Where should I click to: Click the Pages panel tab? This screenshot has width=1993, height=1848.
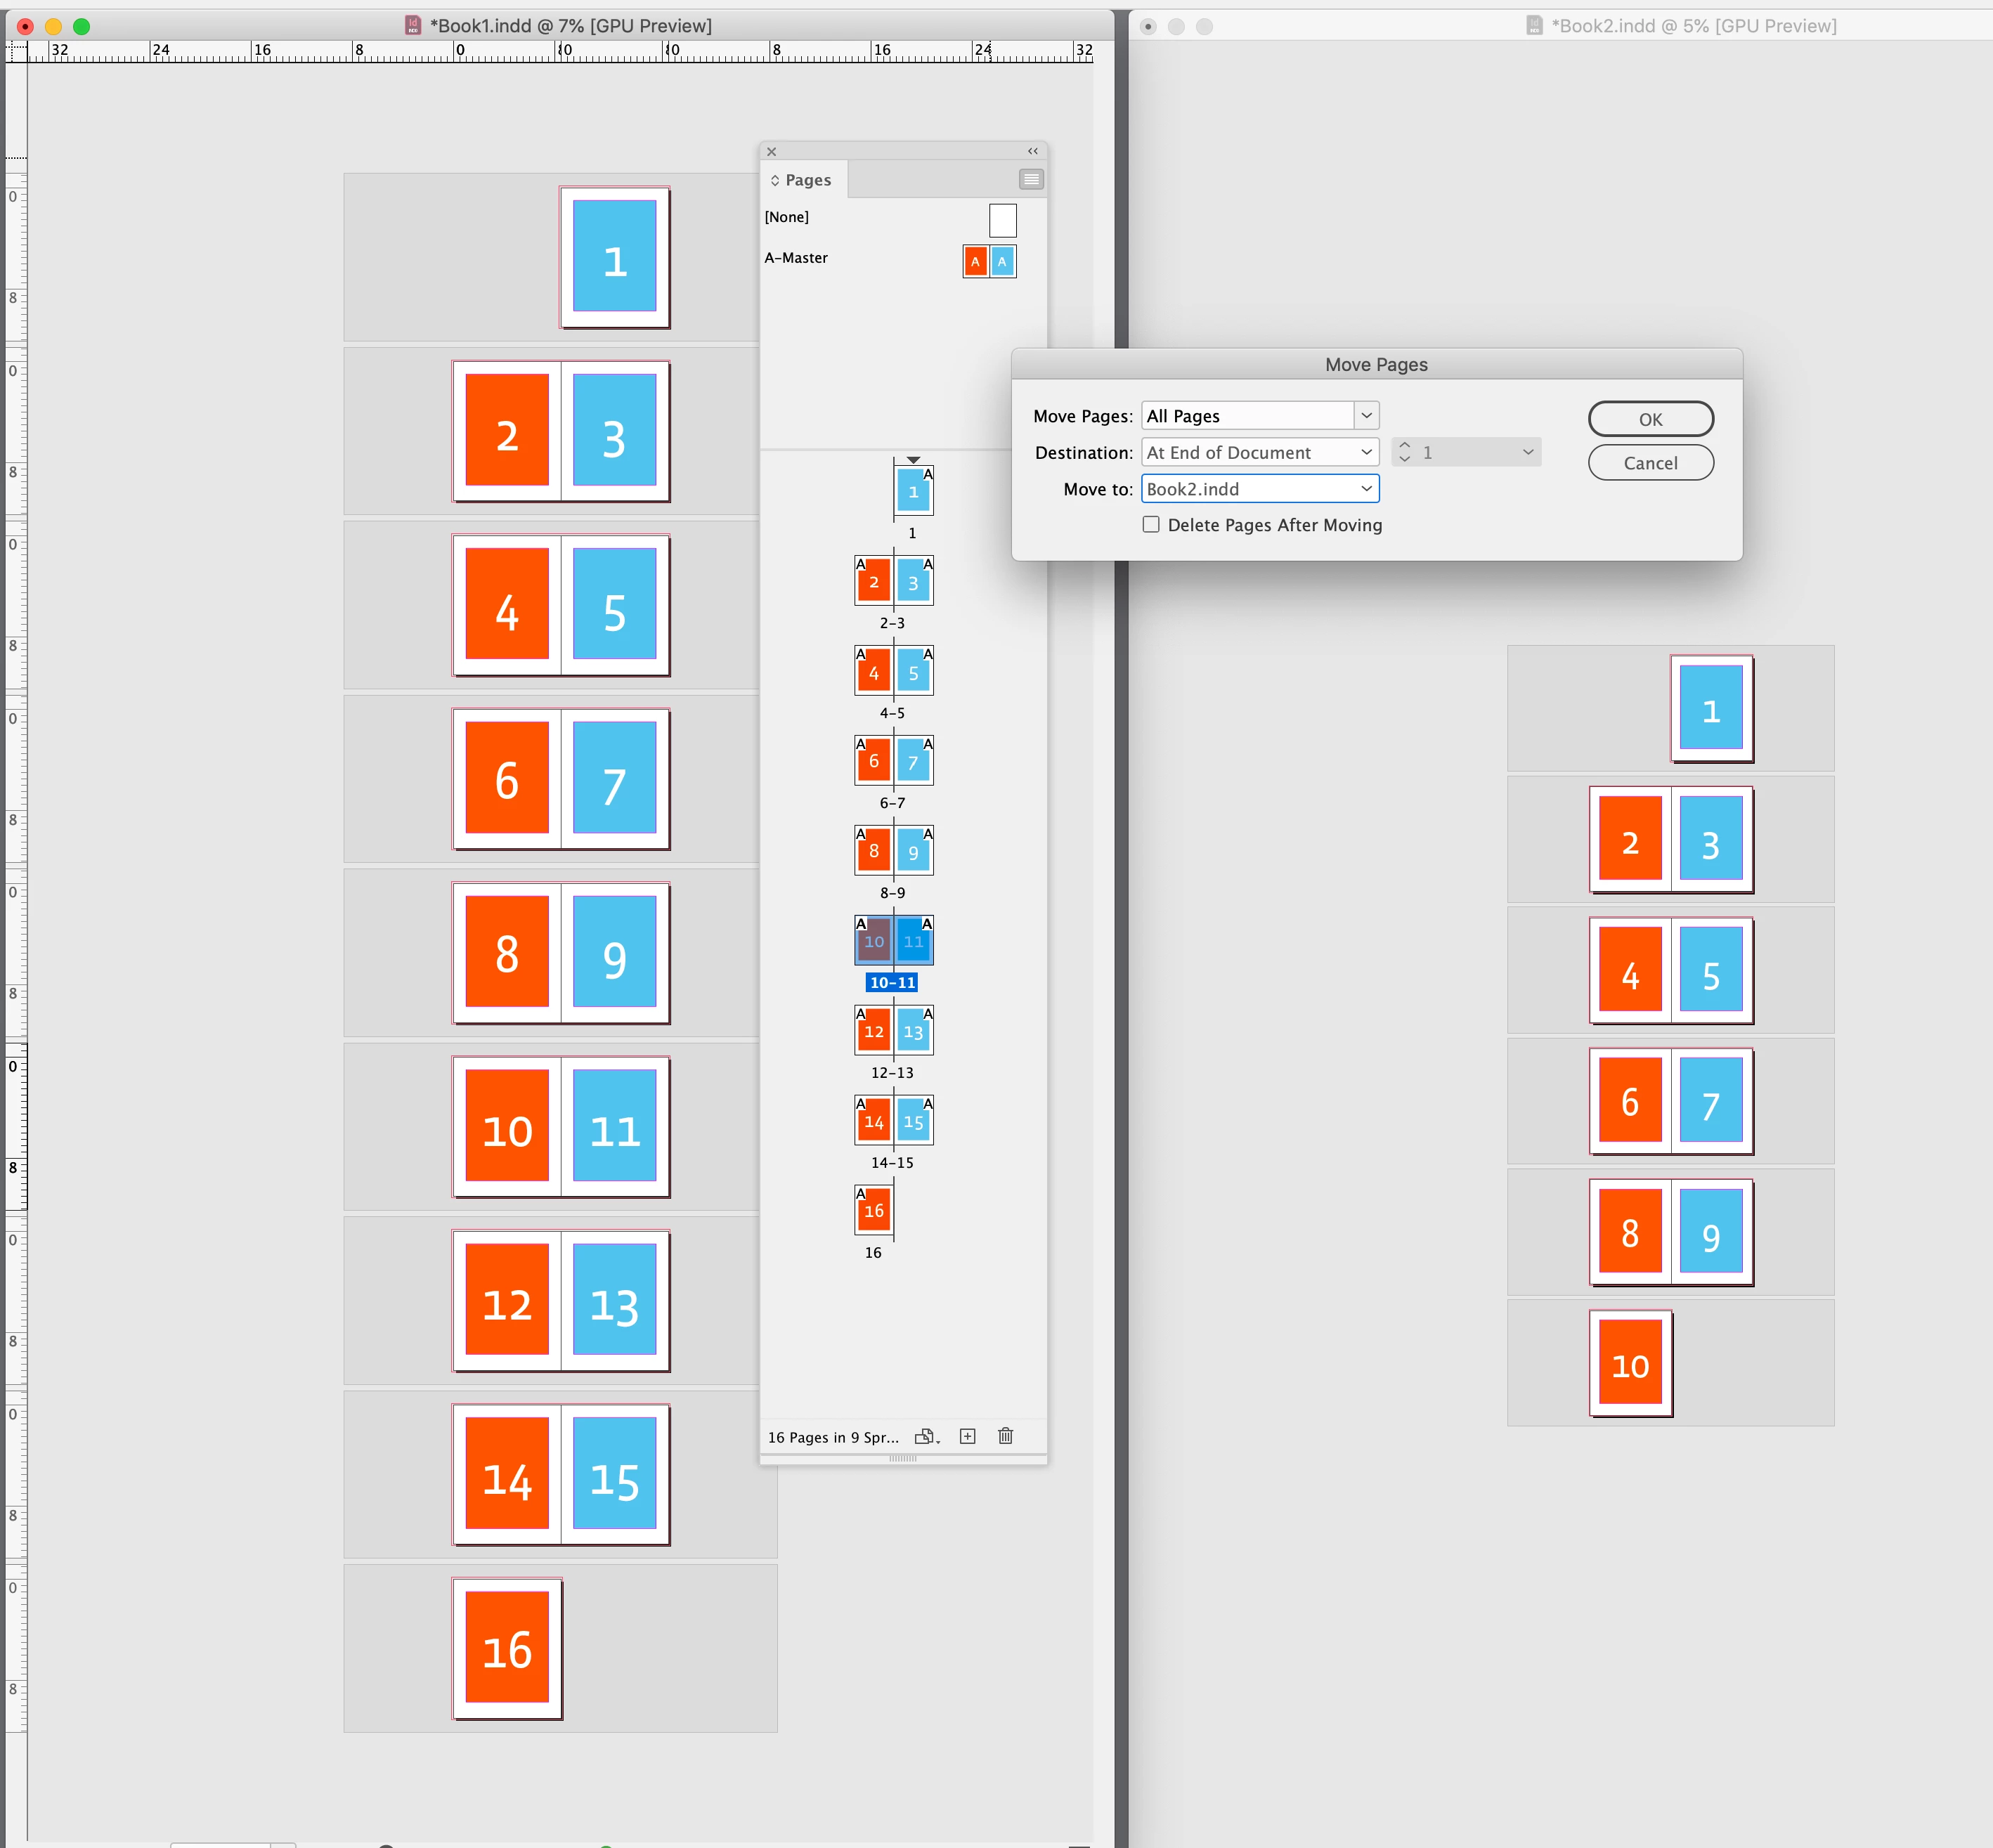click(x=806, y=180)
